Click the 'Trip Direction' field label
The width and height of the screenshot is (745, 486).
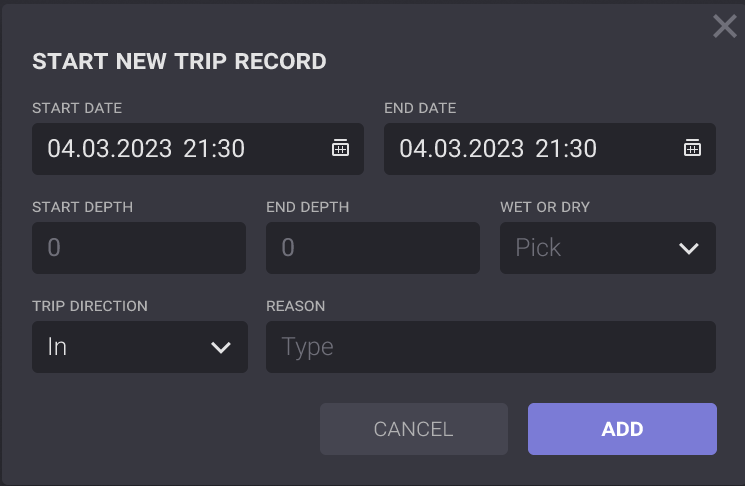click(89, 306)
